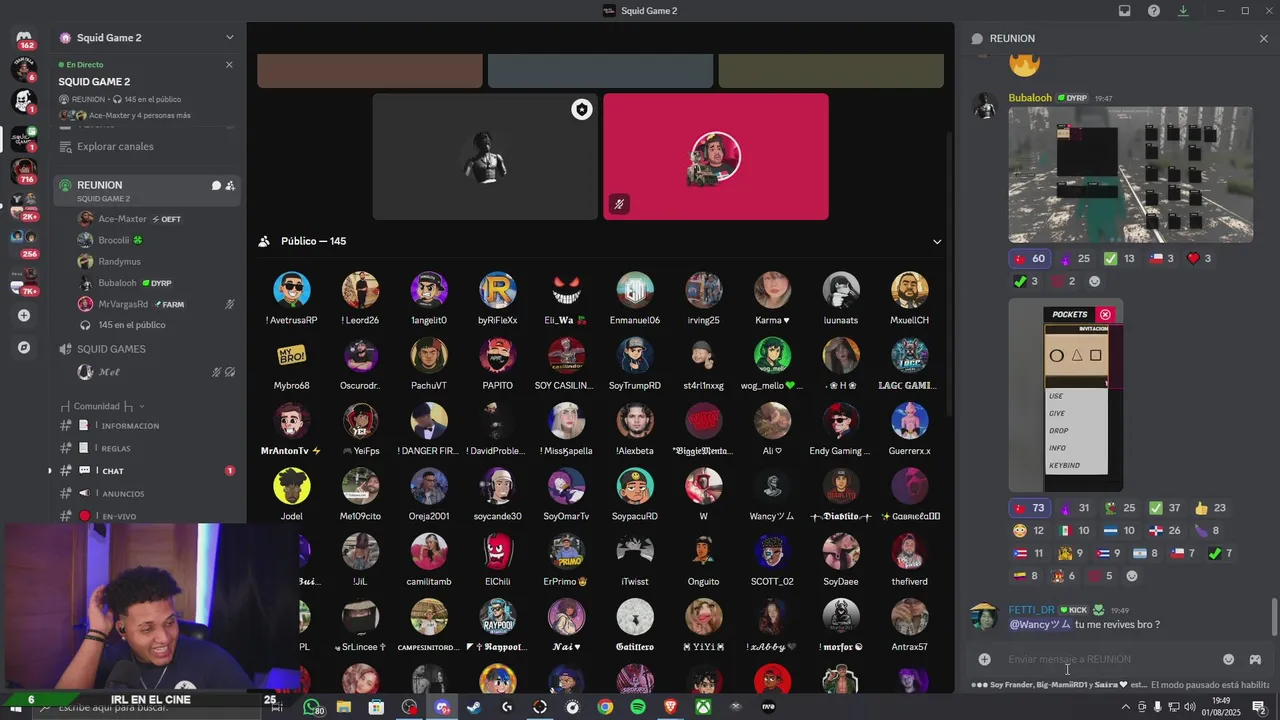
Task: Toggle thumbs up reaction with 23
Action: [x=1210, y=508]
